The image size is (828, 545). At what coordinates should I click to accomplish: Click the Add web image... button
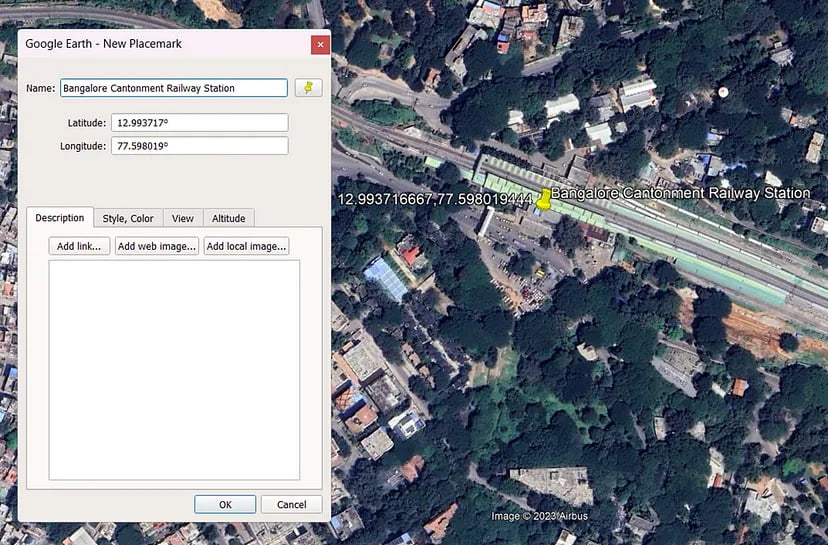[157, 246]
